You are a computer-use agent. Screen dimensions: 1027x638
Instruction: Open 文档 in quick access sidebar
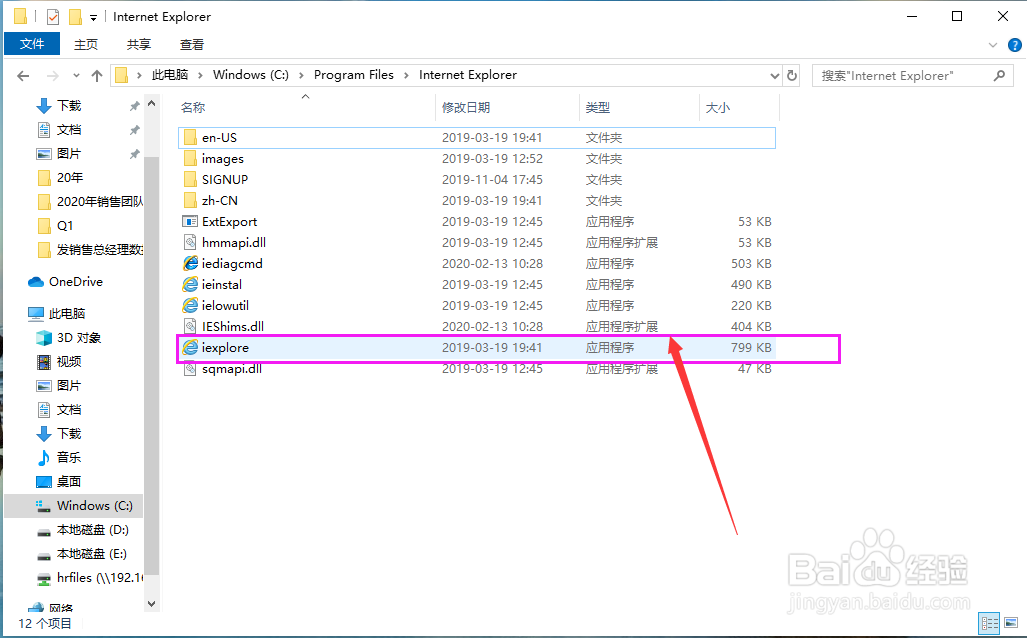point(68,130)
